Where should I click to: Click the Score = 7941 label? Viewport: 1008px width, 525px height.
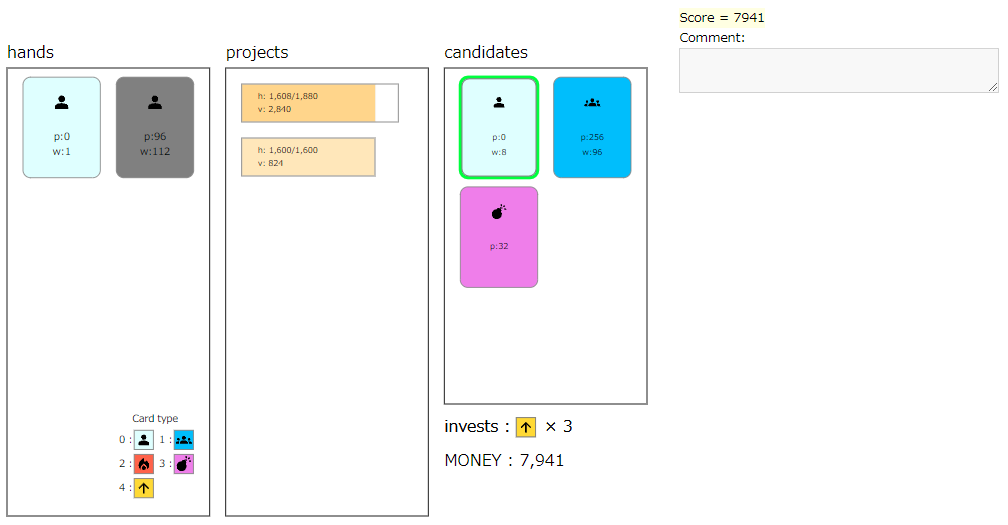[x=722, y=17]
